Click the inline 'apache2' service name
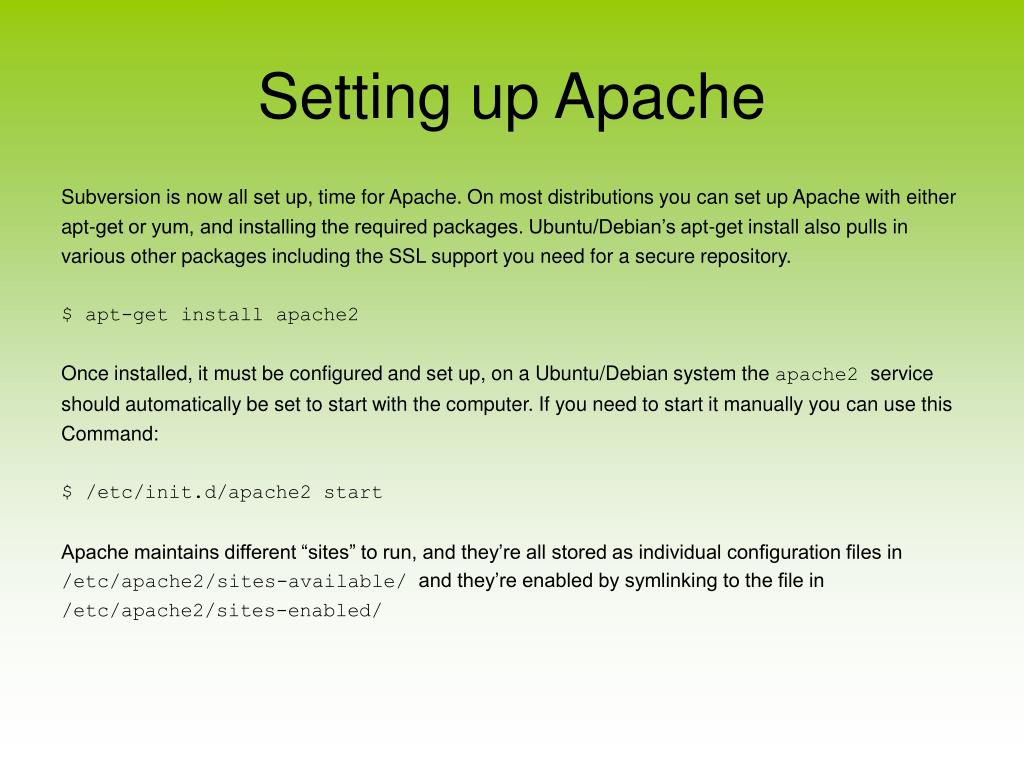Image resolution: width=1024 pixels, height=768 pixels. [x=816, y=375]
